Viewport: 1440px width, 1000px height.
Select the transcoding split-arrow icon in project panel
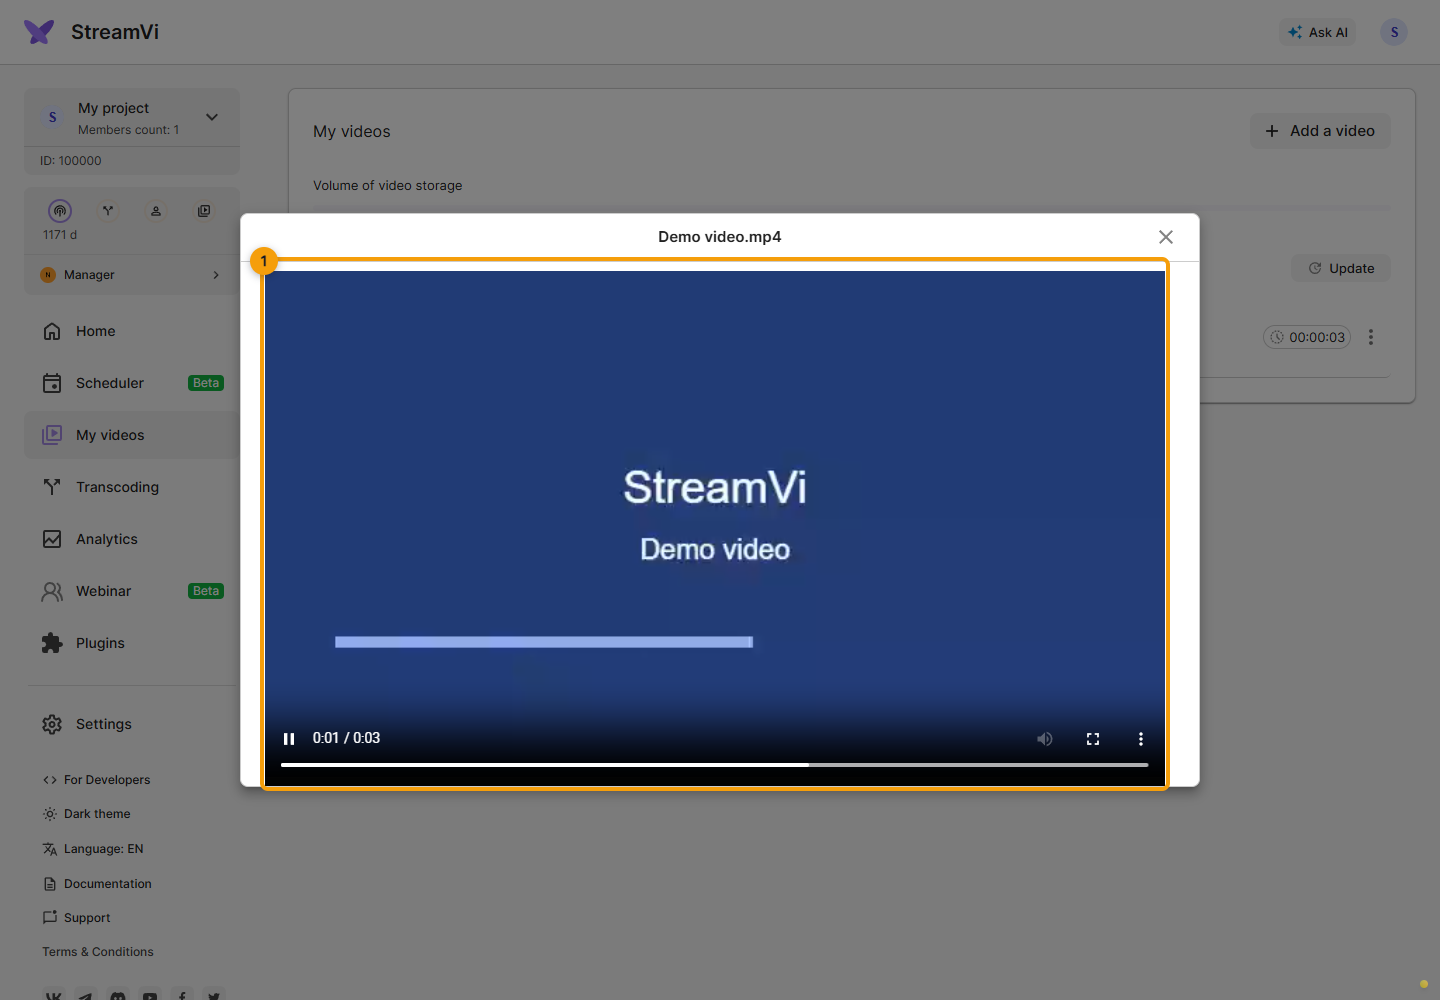[x=108, y=211]
